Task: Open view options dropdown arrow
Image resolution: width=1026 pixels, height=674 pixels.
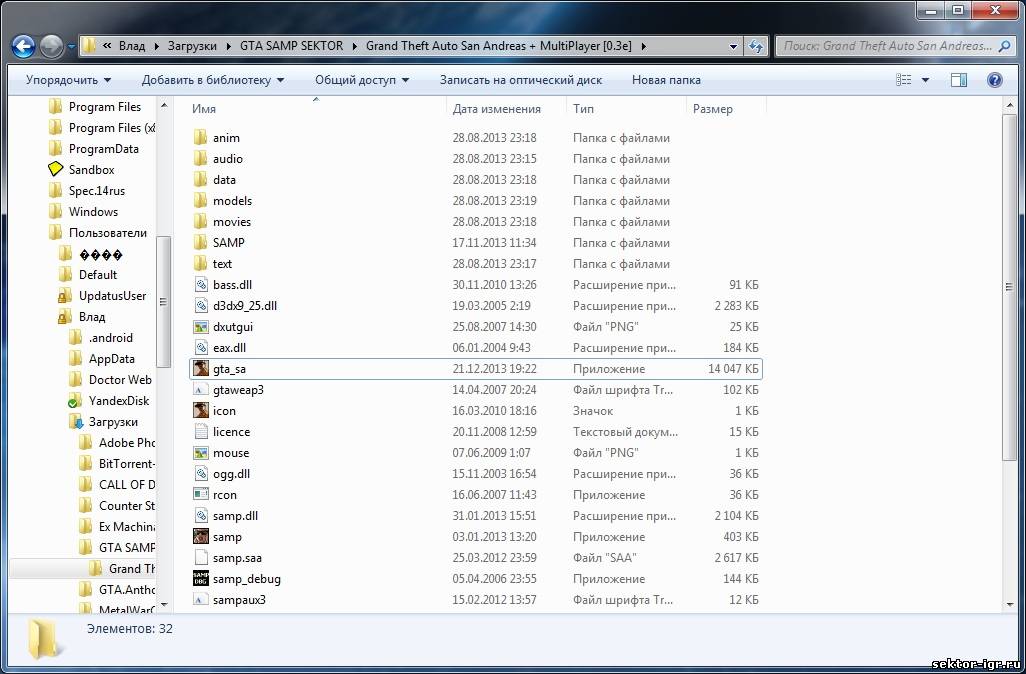Action: (925, 80)
